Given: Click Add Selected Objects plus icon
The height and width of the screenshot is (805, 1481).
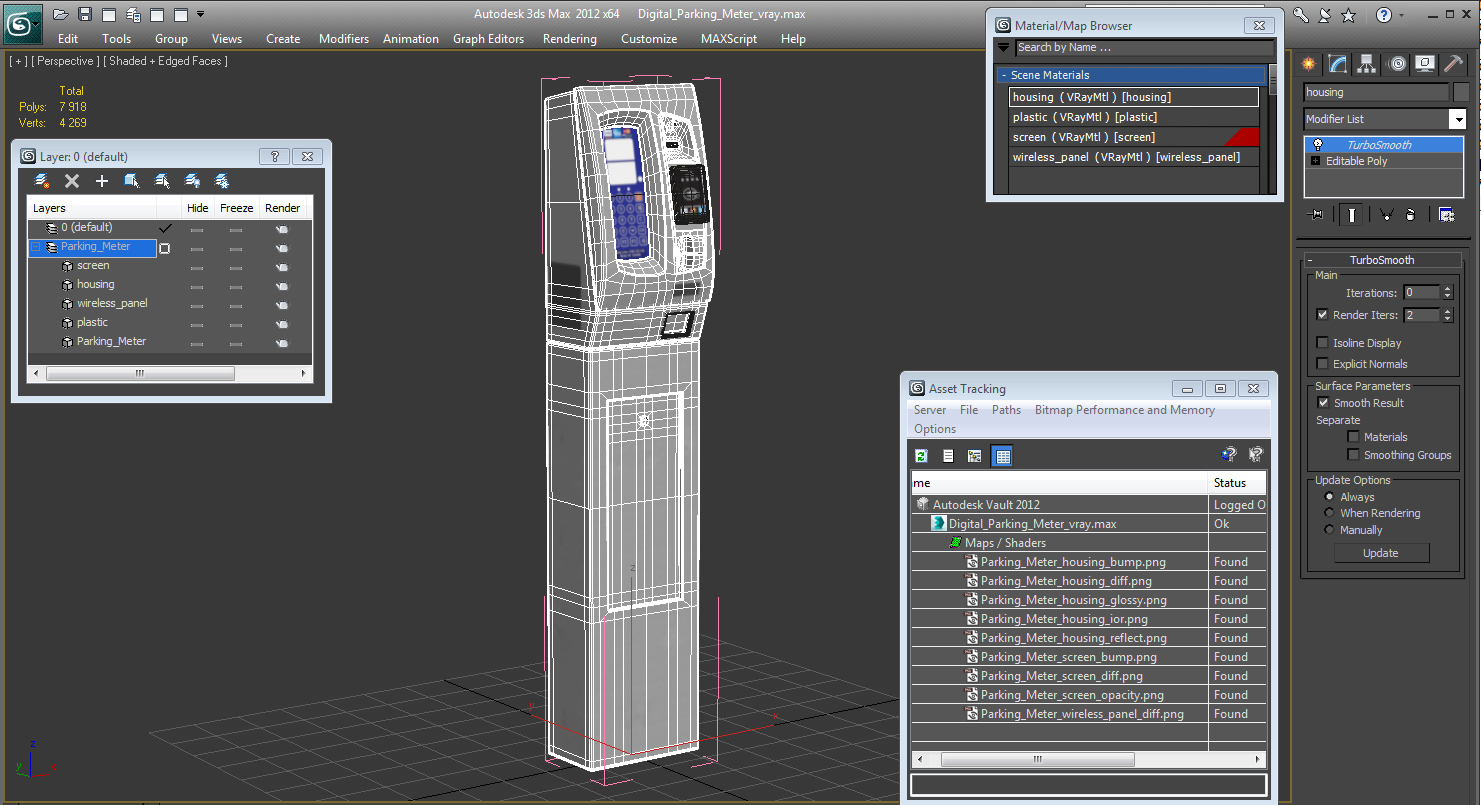Looking at the screenshot, I should (102, 181).
